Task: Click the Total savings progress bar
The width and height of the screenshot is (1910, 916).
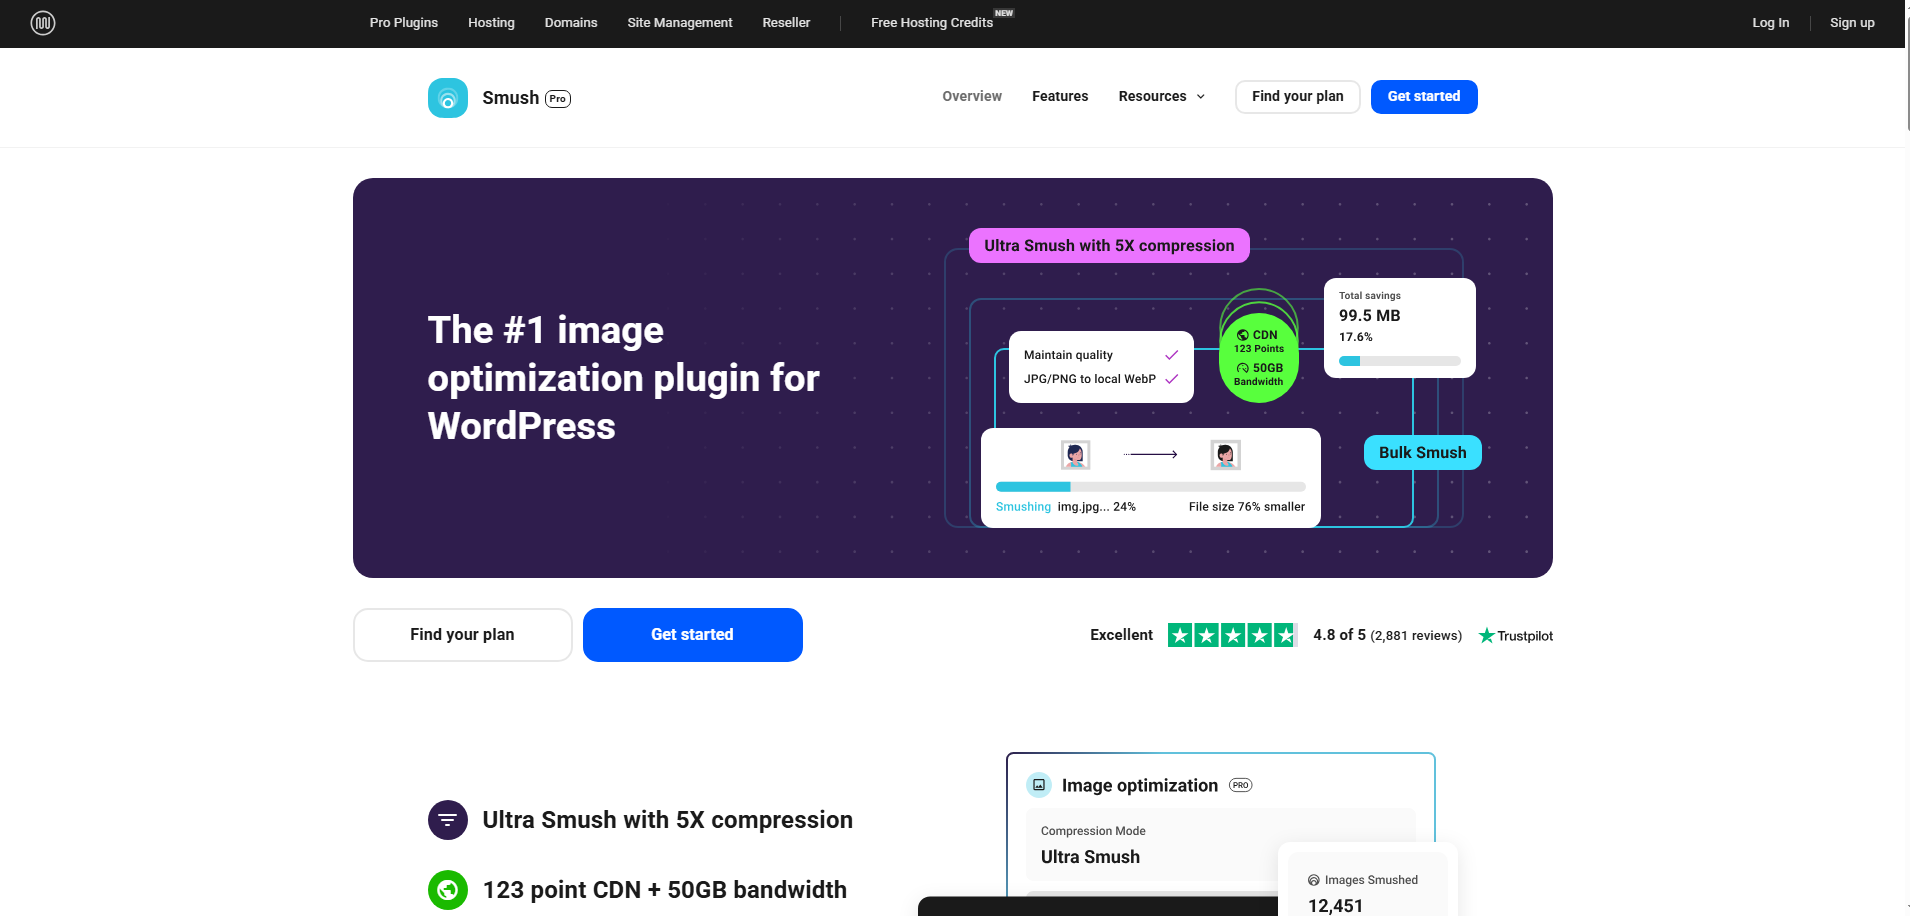Action: tap(1400, 361)
